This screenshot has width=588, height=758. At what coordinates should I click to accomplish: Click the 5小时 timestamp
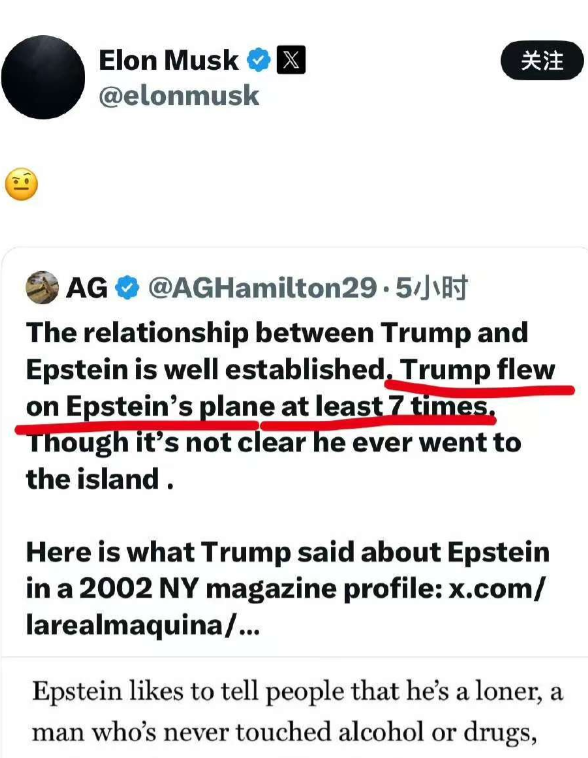pyautogui.click(x=431, y=288)
